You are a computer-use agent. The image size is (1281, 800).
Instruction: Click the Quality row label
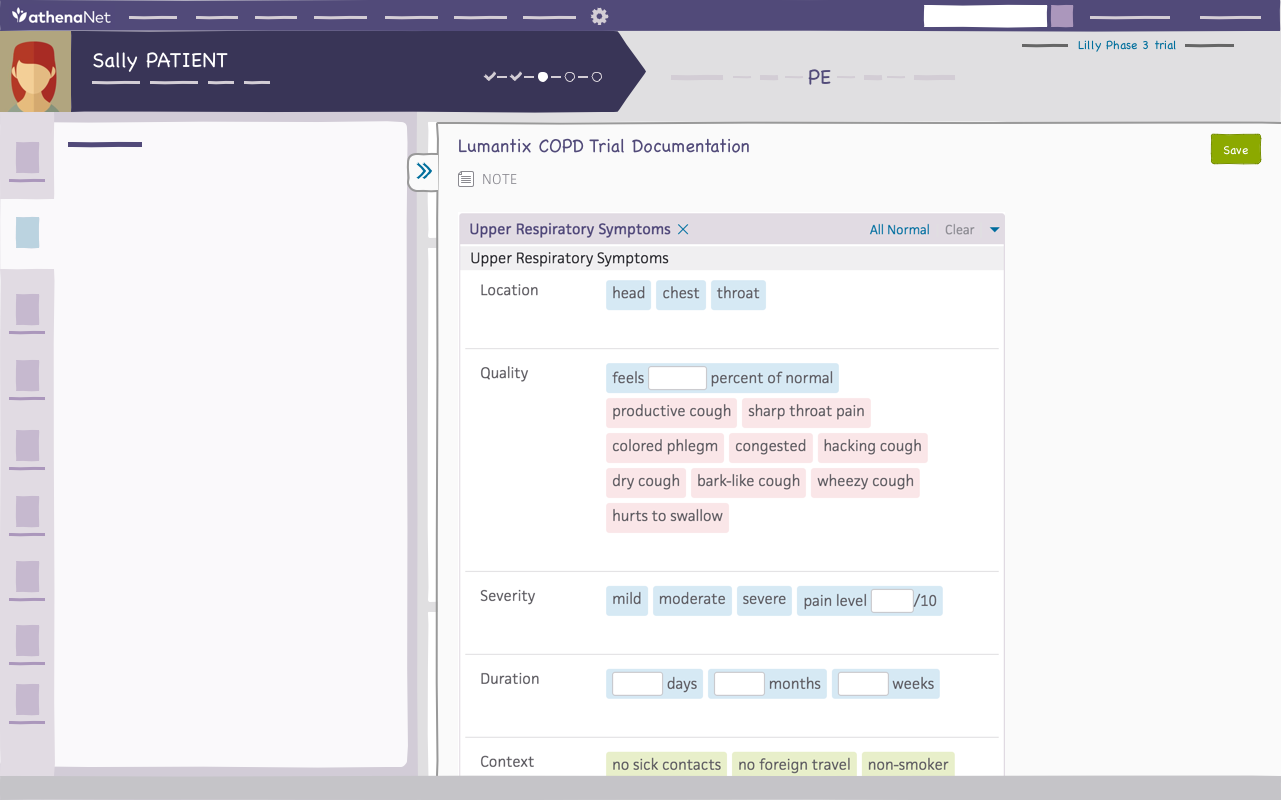coord(504,373)
